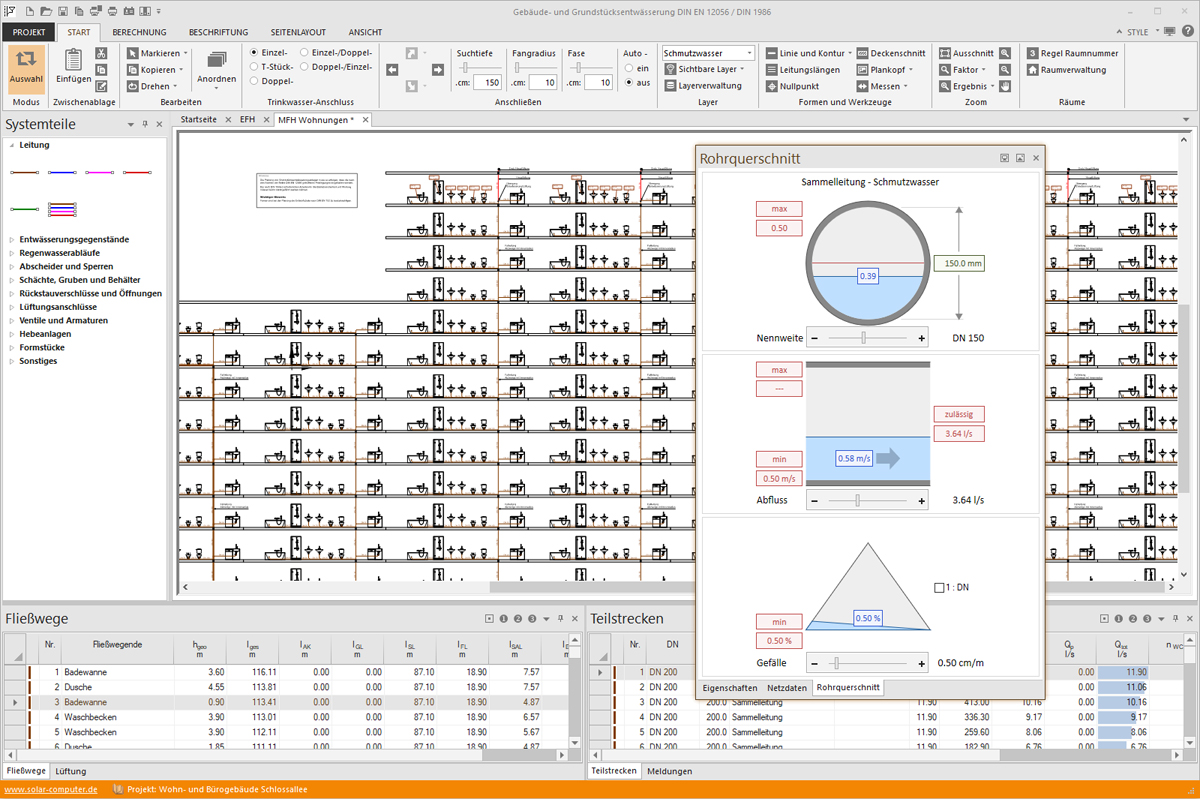This screenshot has width=1200, height=799.
Task: Select the blue pipe line type
Action: click(x=63, y=173)
